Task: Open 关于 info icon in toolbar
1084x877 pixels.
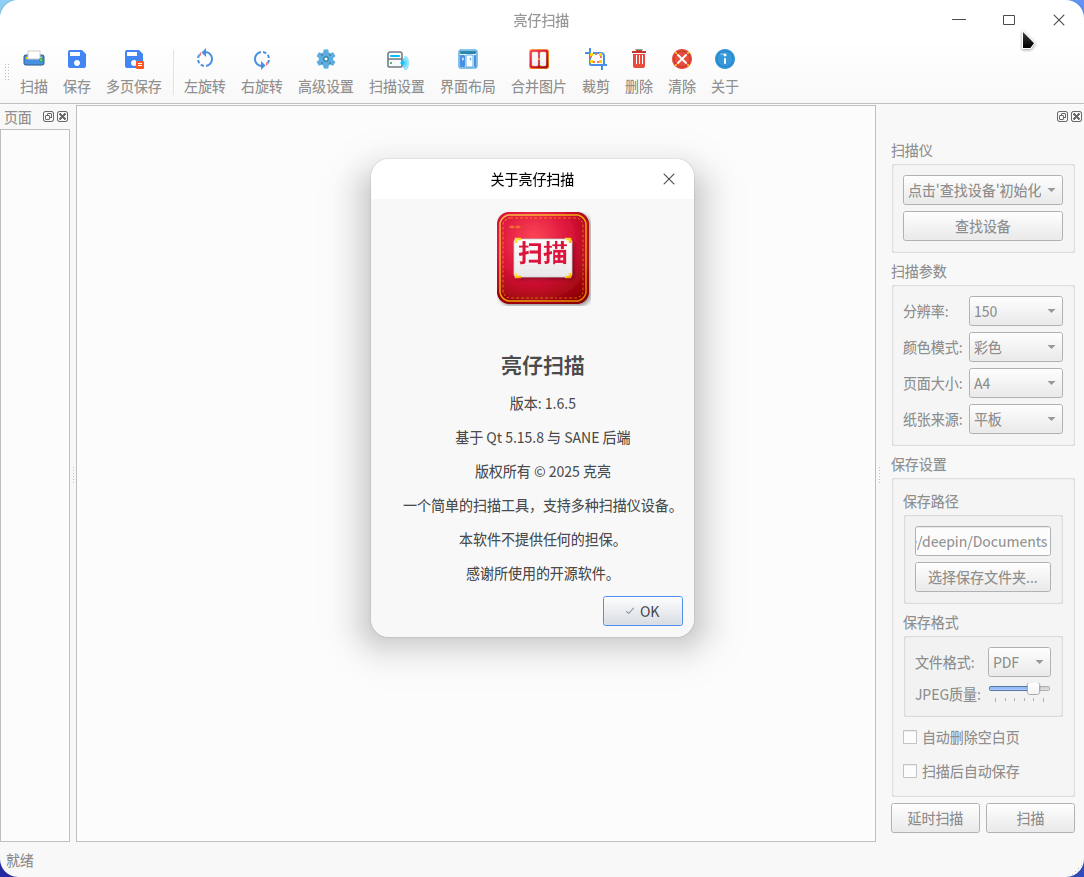Action: 725,71
